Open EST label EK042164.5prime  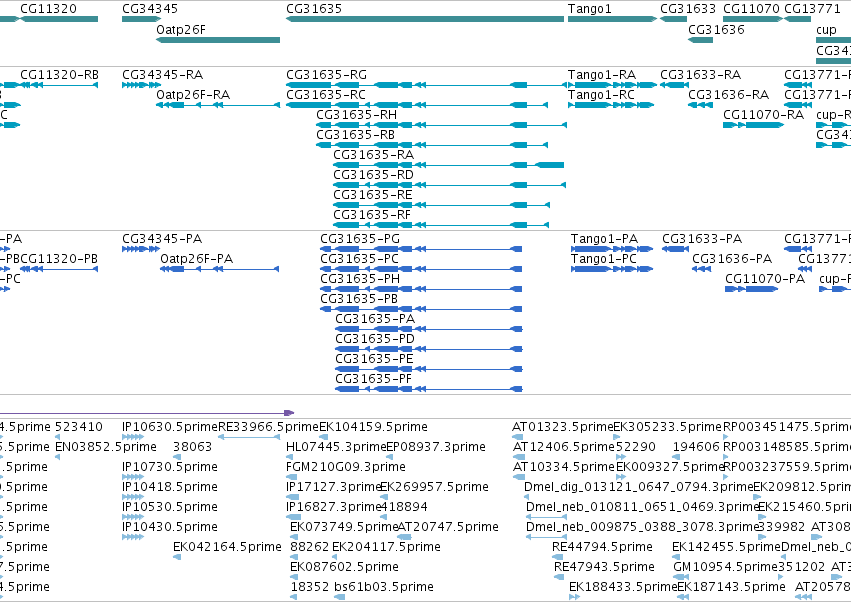(x=227, y=547)
